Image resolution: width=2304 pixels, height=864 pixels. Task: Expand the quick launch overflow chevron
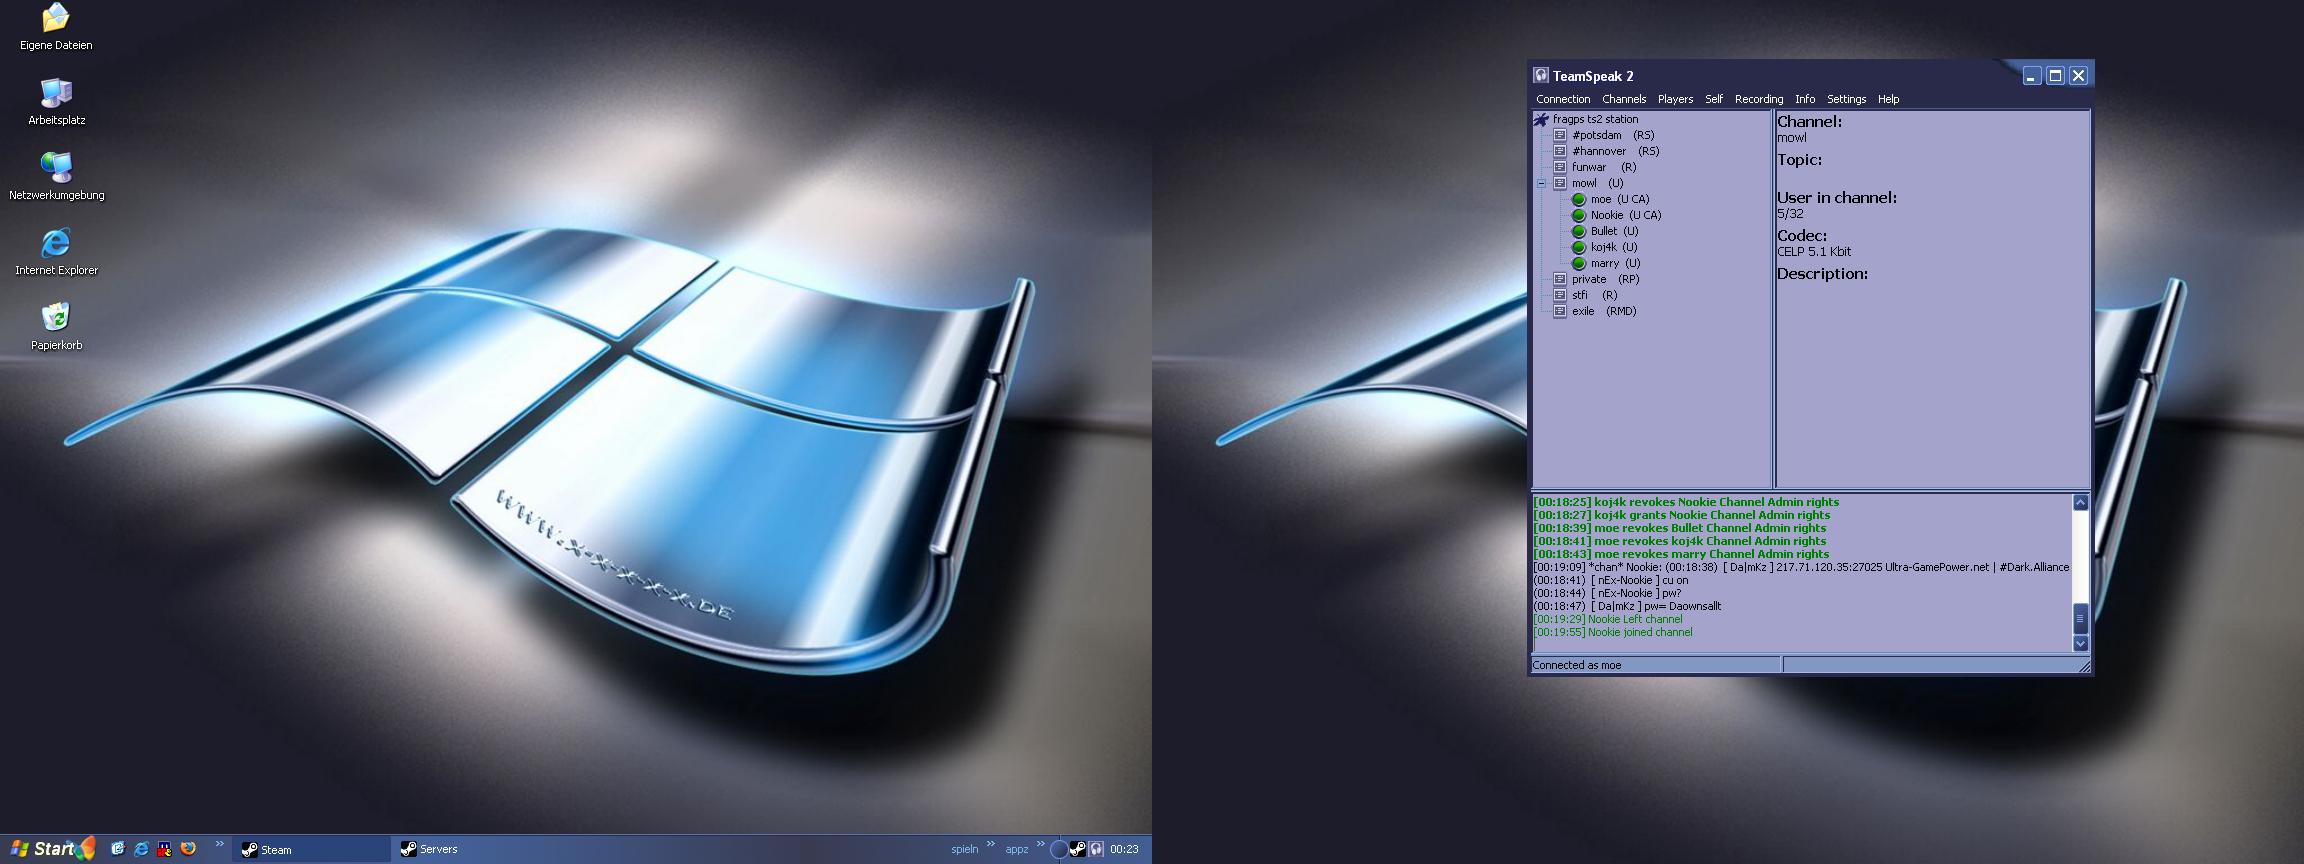coord(220,845)
